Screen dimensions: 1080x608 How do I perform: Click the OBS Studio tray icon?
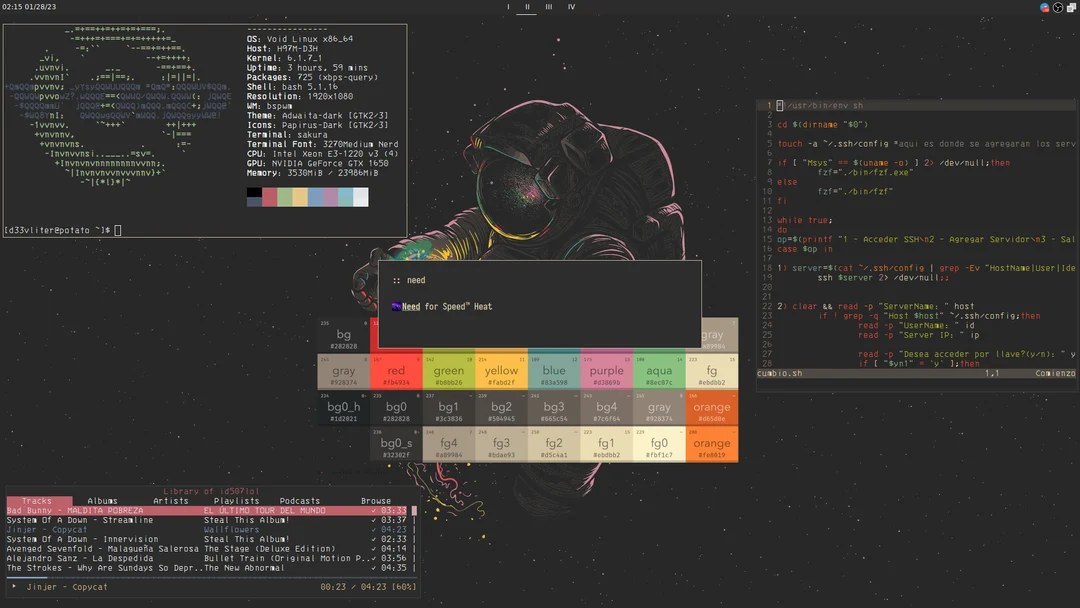(1057, 7)
